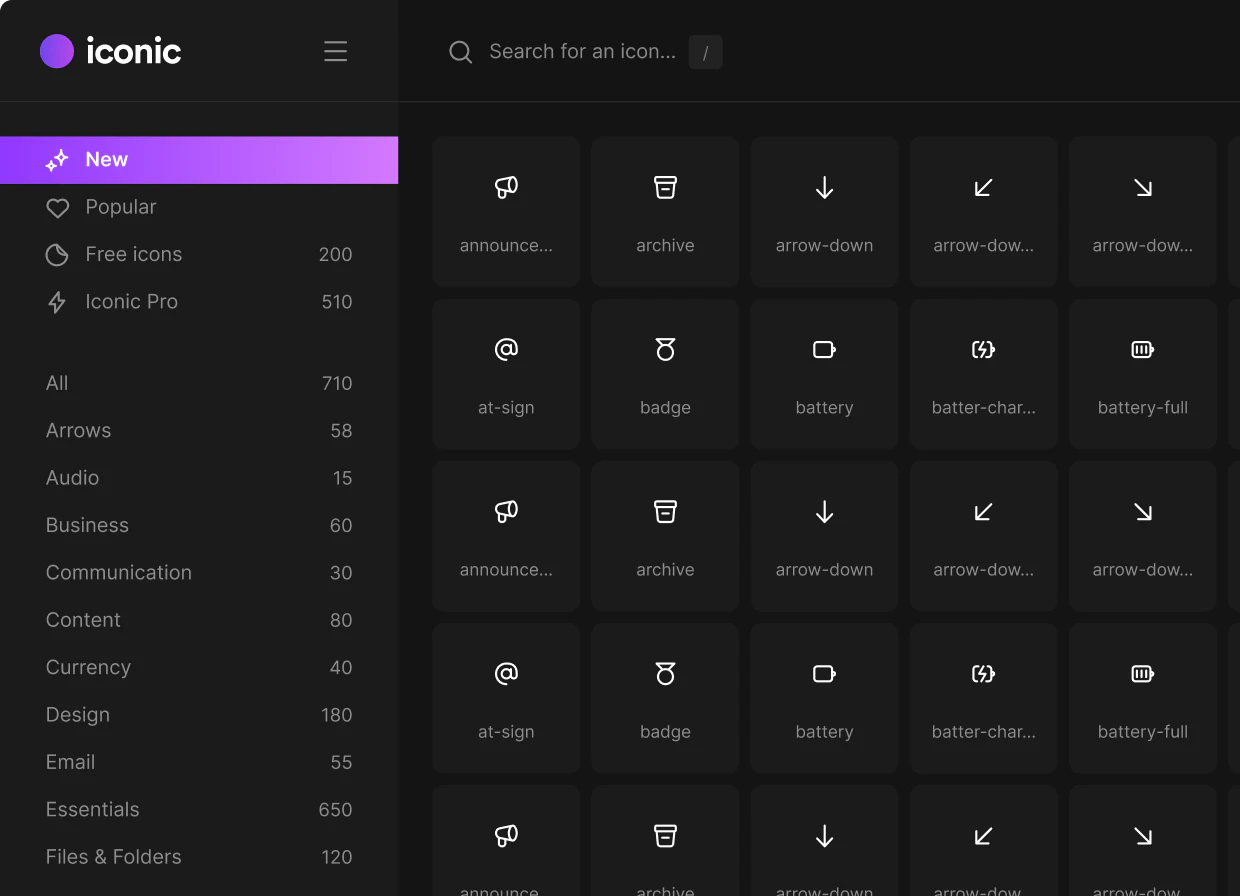Open the Iconic Pro collection
The image size is (1240, 896).
pos(131,302)
